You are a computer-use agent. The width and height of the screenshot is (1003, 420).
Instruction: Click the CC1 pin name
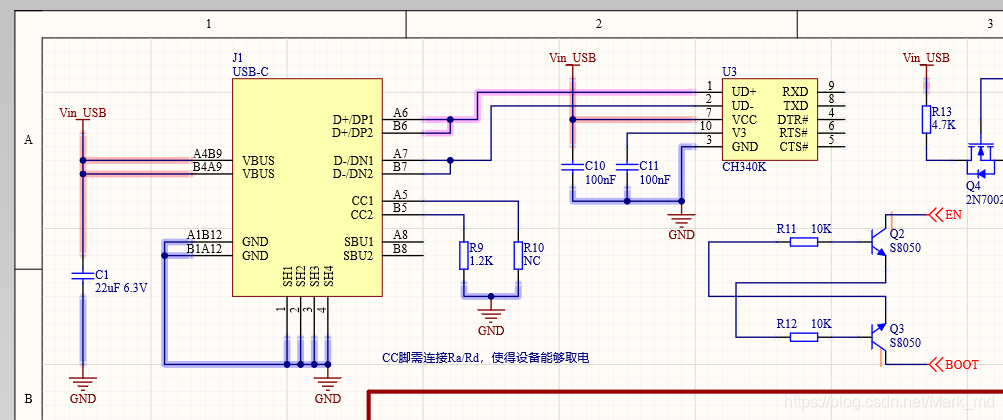click(362, 201)
